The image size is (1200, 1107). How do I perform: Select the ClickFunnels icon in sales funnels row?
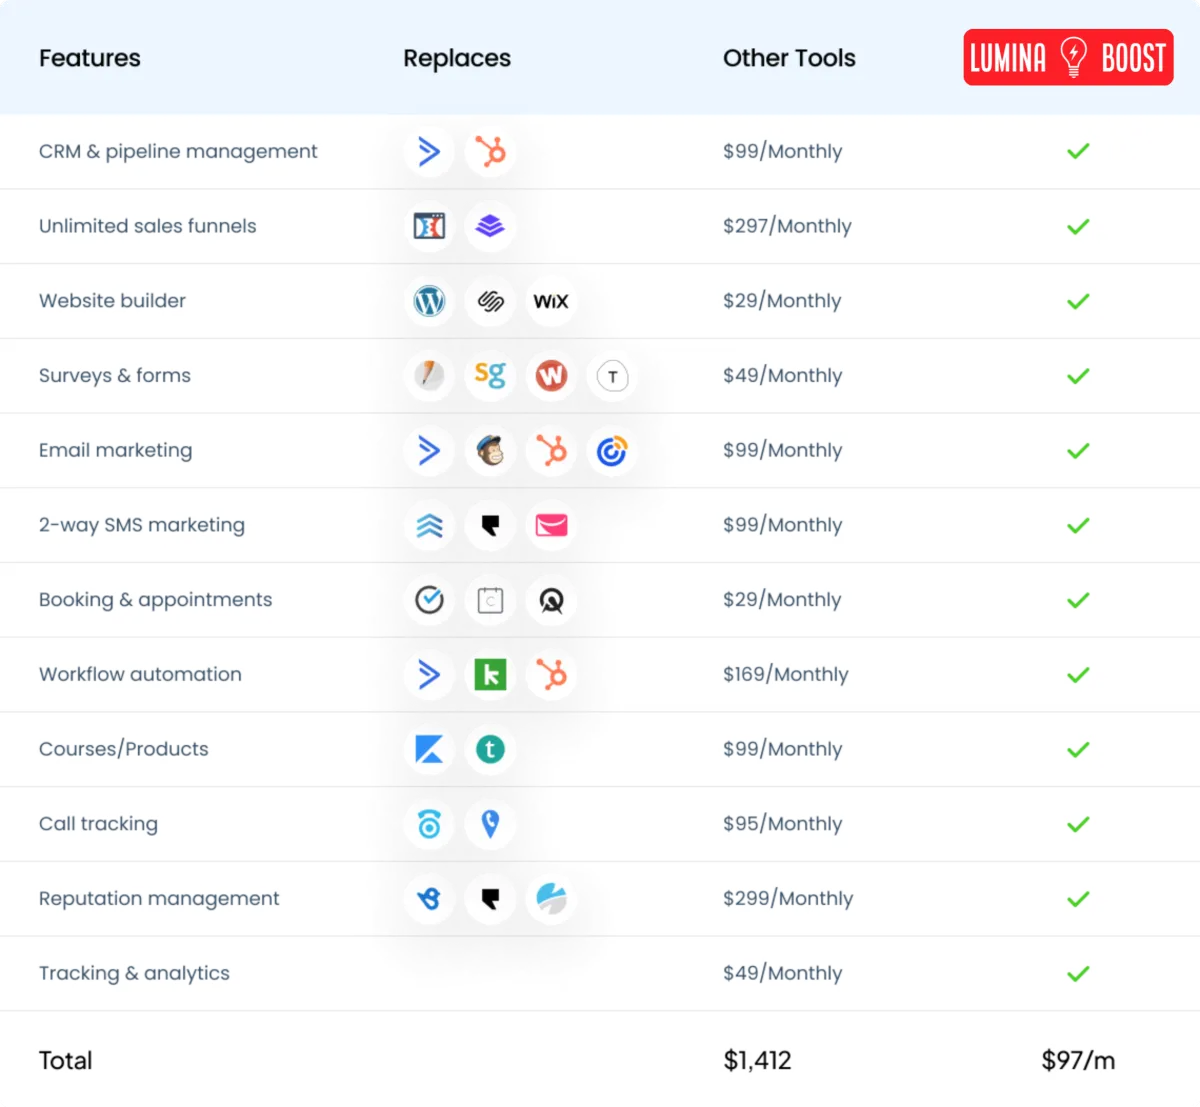(x=429, y=226)
